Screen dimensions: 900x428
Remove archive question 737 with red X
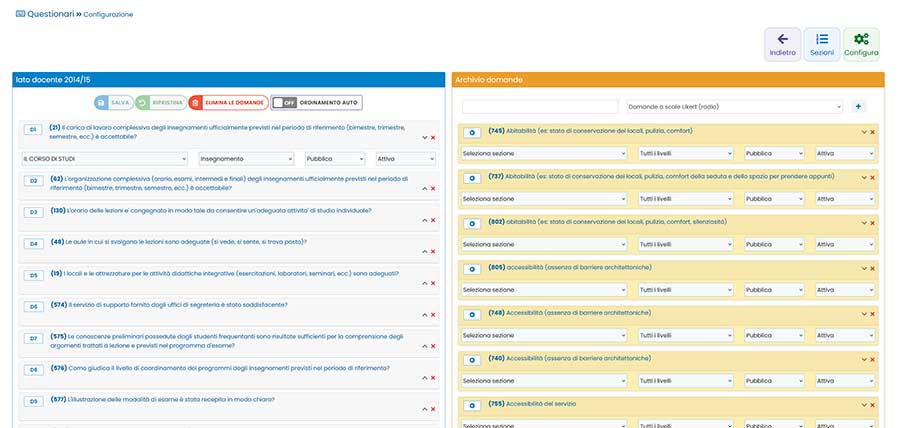point(873,177)
